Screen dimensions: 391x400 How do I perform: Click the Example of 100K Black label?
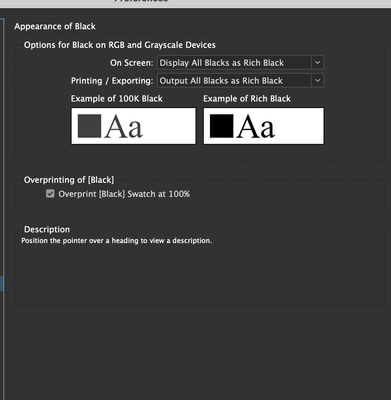coord(117,99)
